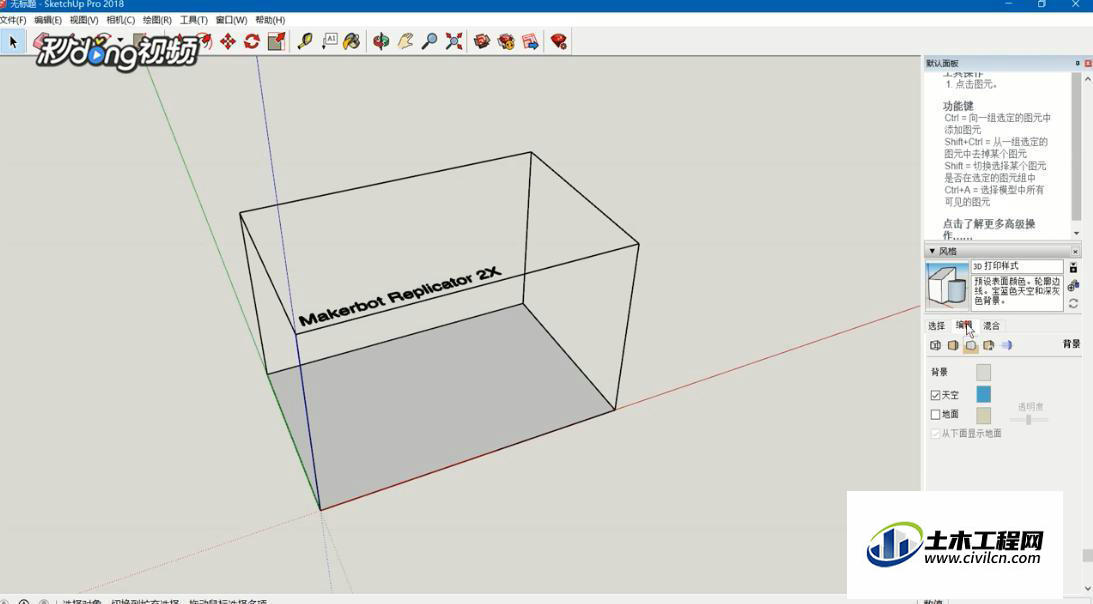Open Background settings in style editor
The height and width of the screenshot is (604, 1093).
[970, 345]
